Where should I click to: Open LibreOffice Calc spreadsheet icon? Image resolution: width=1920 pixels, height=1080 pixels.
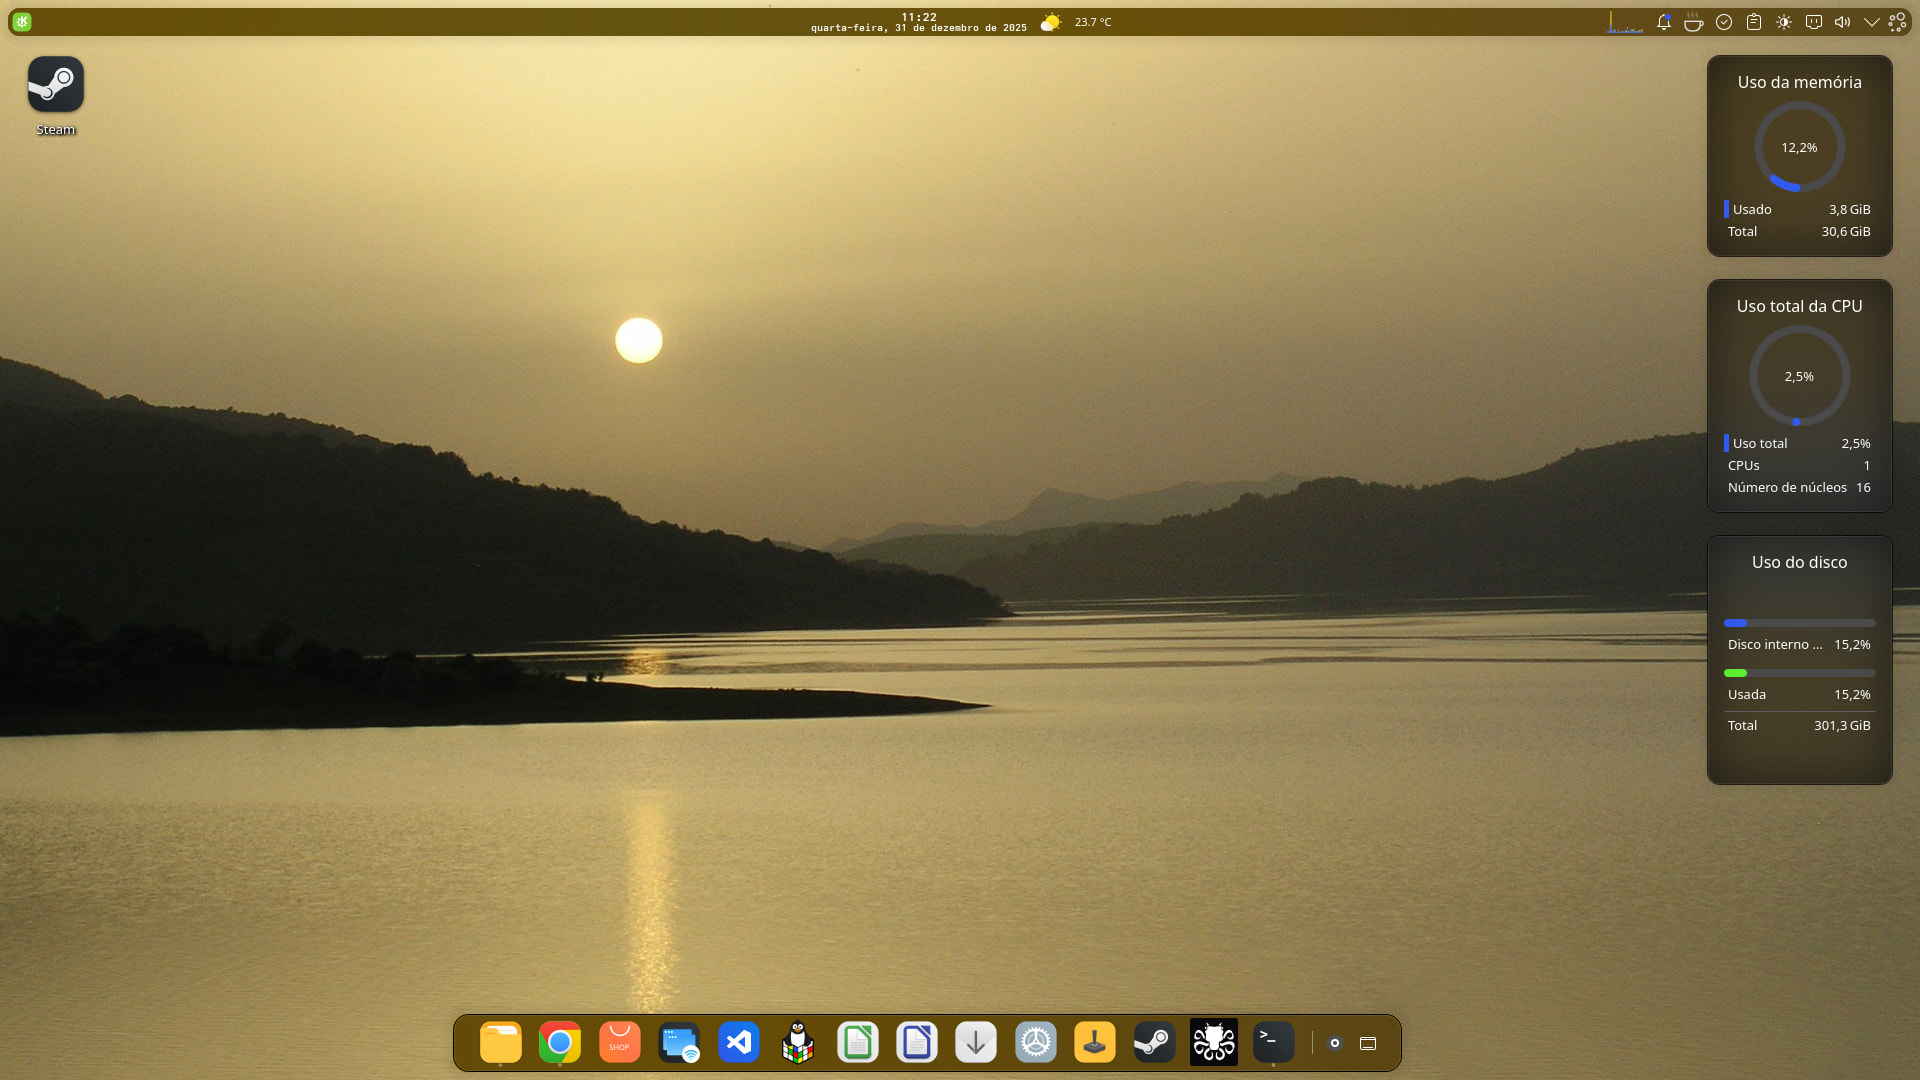pyautogui.click(x=857, y=1043)
